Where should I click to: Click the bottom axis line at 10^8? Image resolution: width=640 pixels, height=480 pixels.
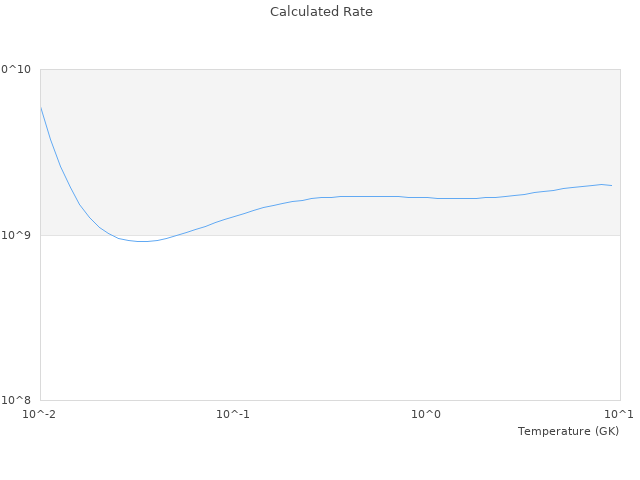(x=330, y=400)
